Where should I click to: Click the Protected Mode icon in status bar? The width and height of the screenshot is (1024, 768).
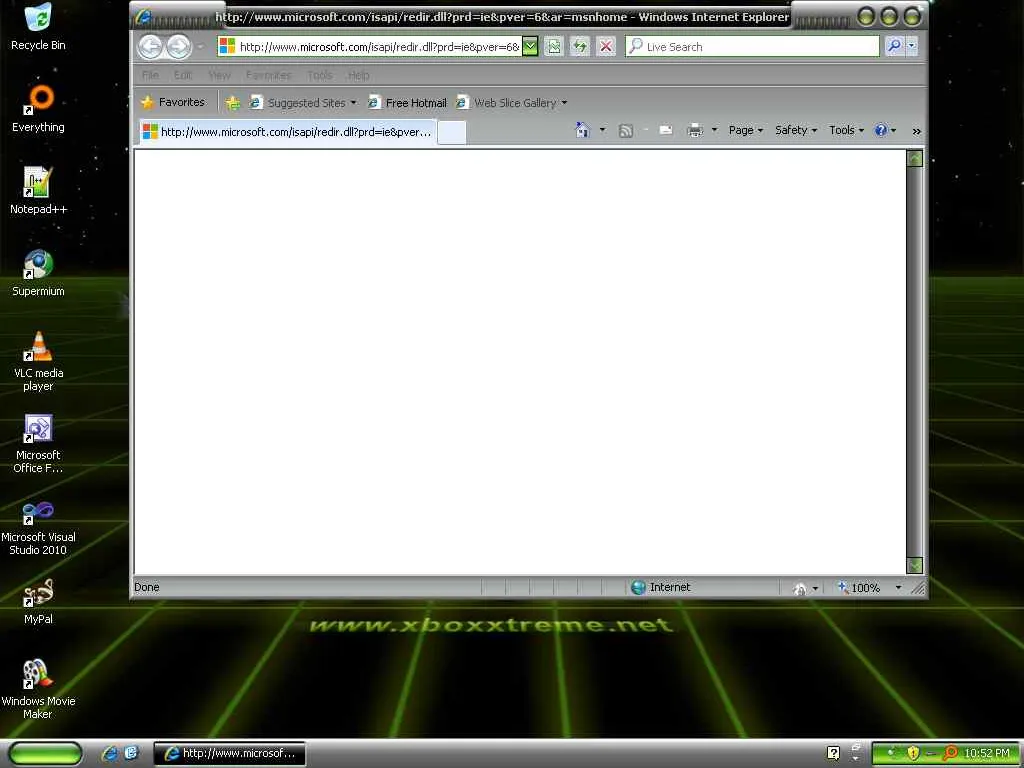point(800,588)
